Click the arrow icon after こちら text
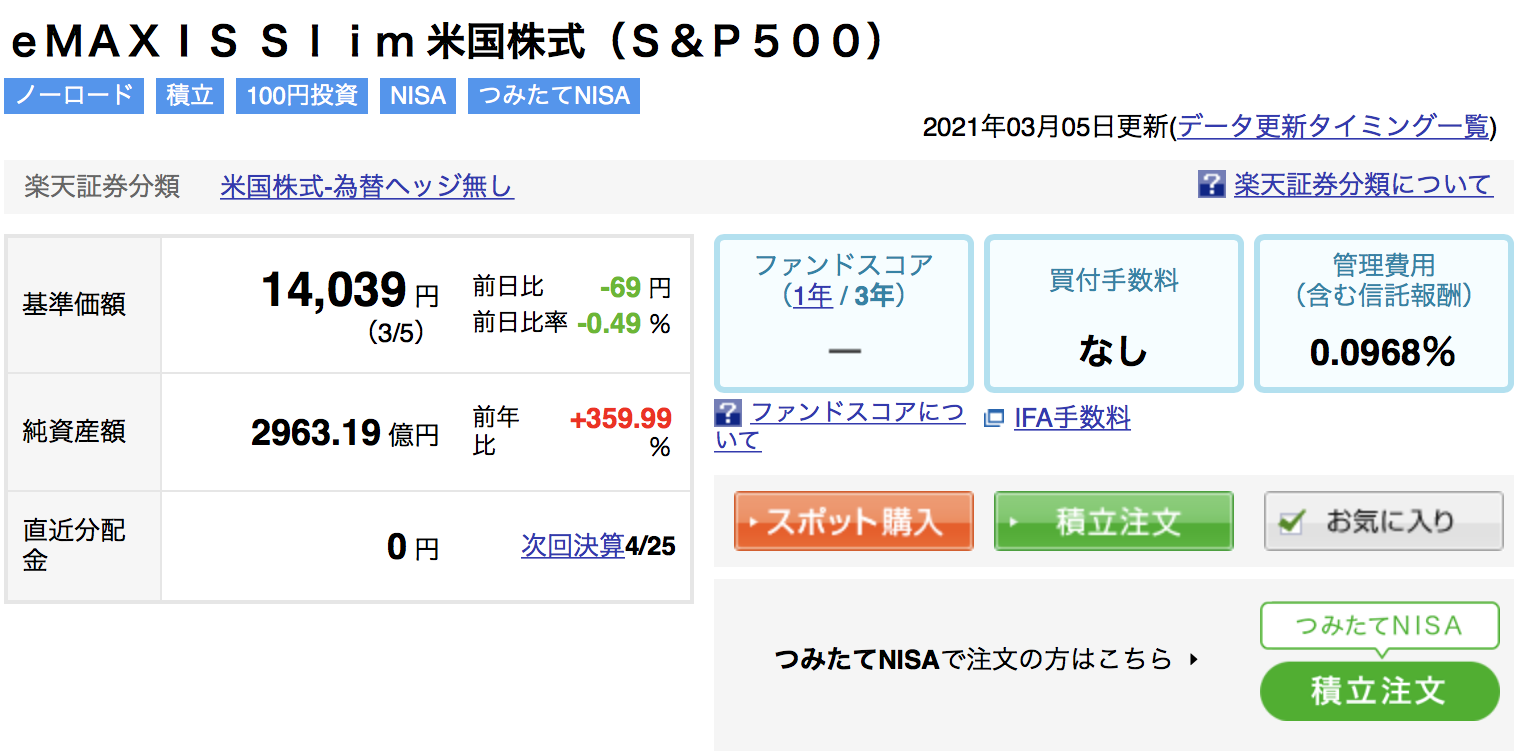 (x=1192, y=660)
